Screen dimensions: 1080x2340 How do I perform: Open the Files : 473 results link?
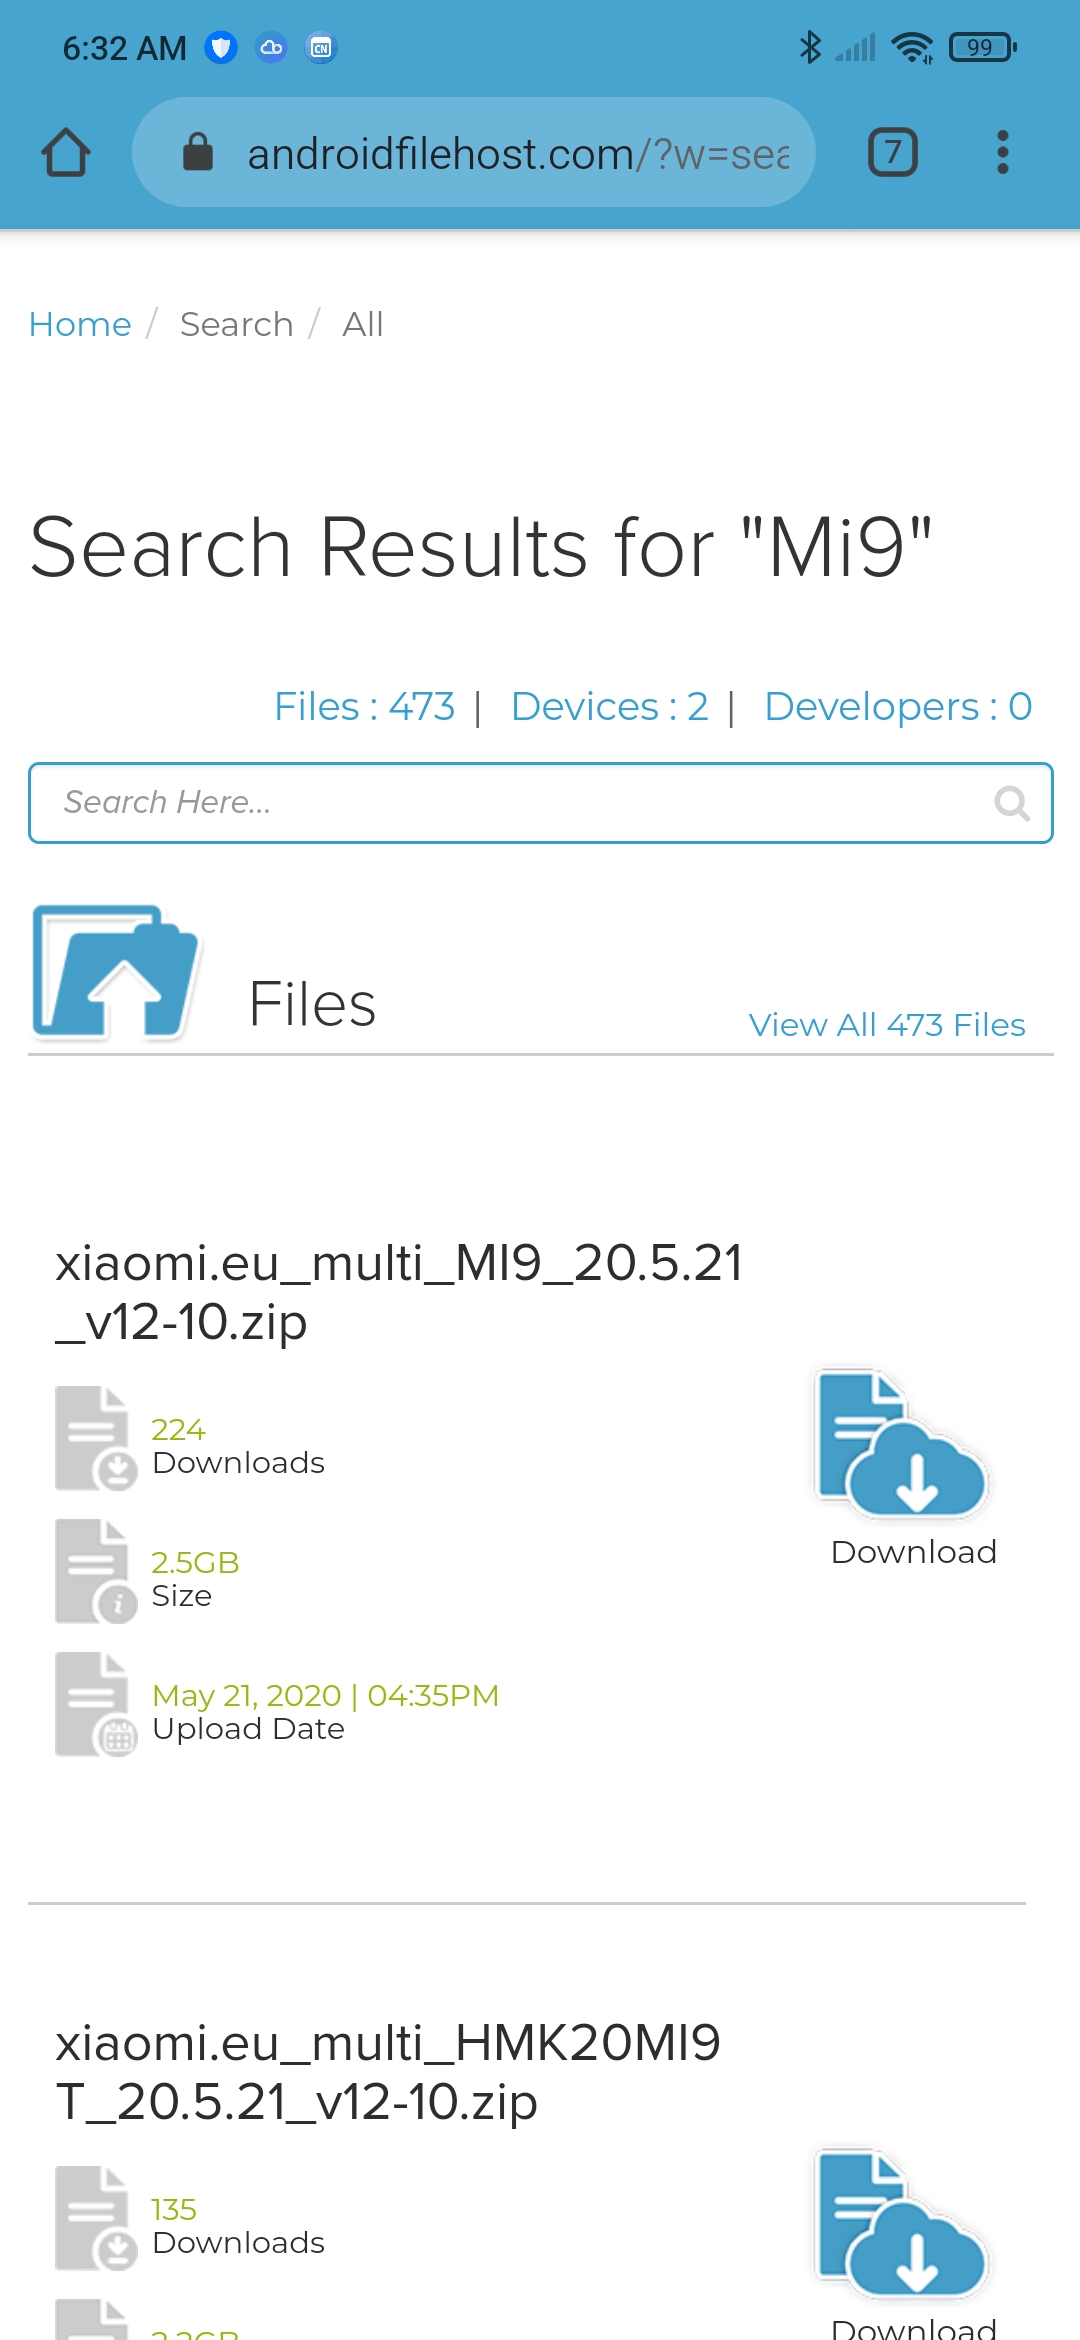point(365,706)
